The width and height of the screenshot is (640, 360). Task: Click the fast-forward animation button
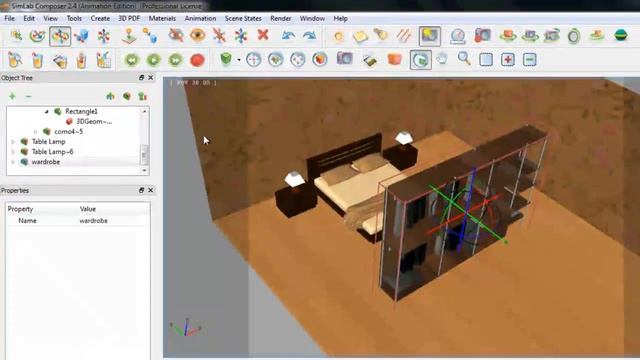click(176, 60)
